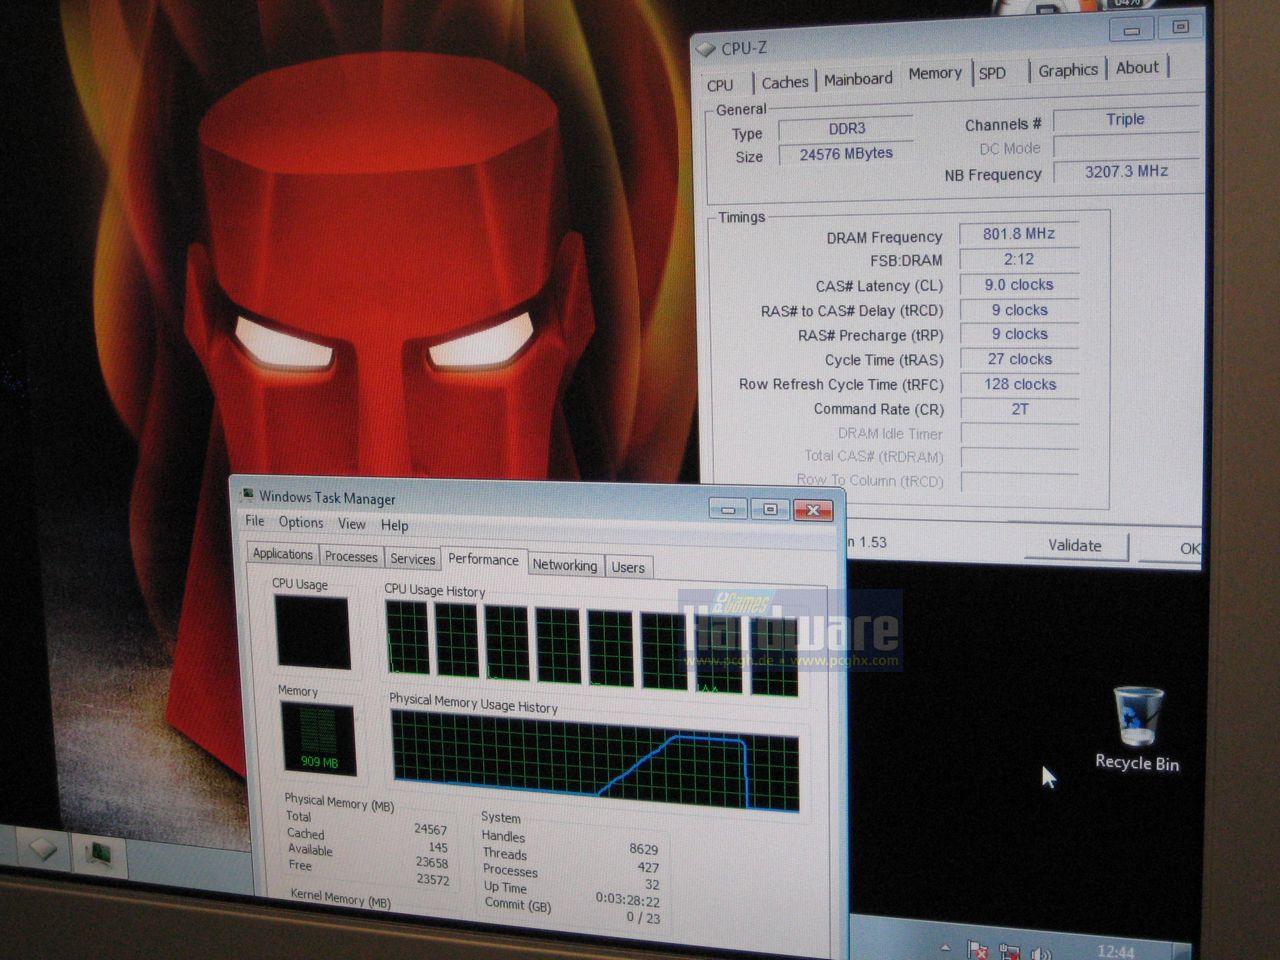Close the Windows Task Manager window
Image resolution: width=1280 pixels, height=960 pixels.
[813, 511]
